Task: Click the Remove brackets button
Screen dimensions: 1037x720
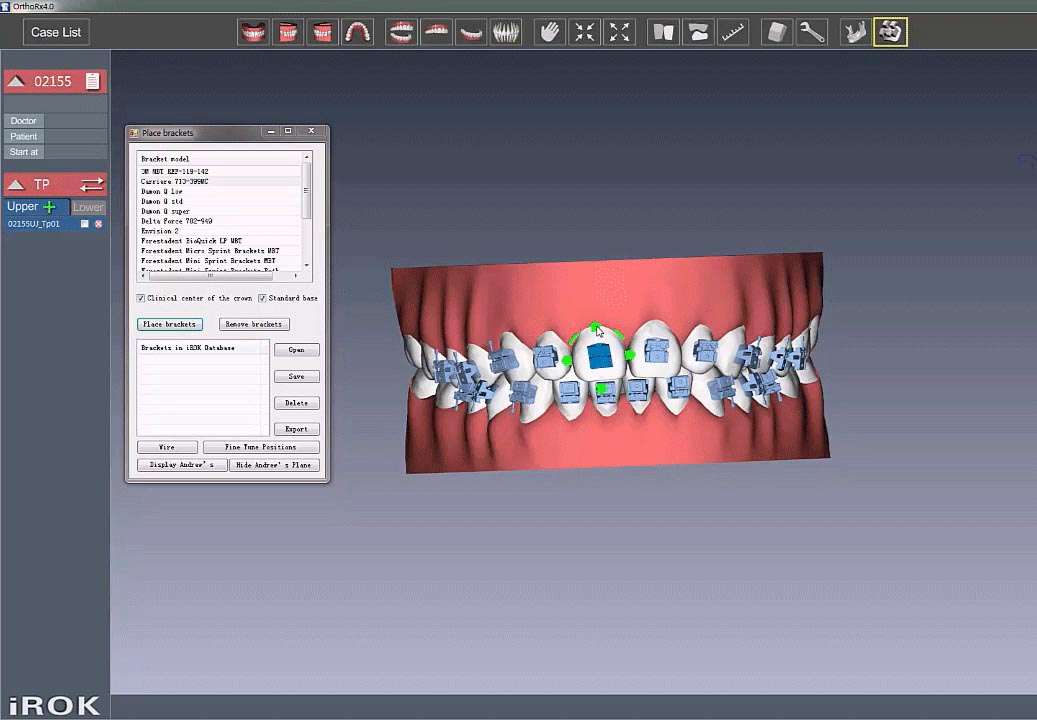Action: point(254,324)
